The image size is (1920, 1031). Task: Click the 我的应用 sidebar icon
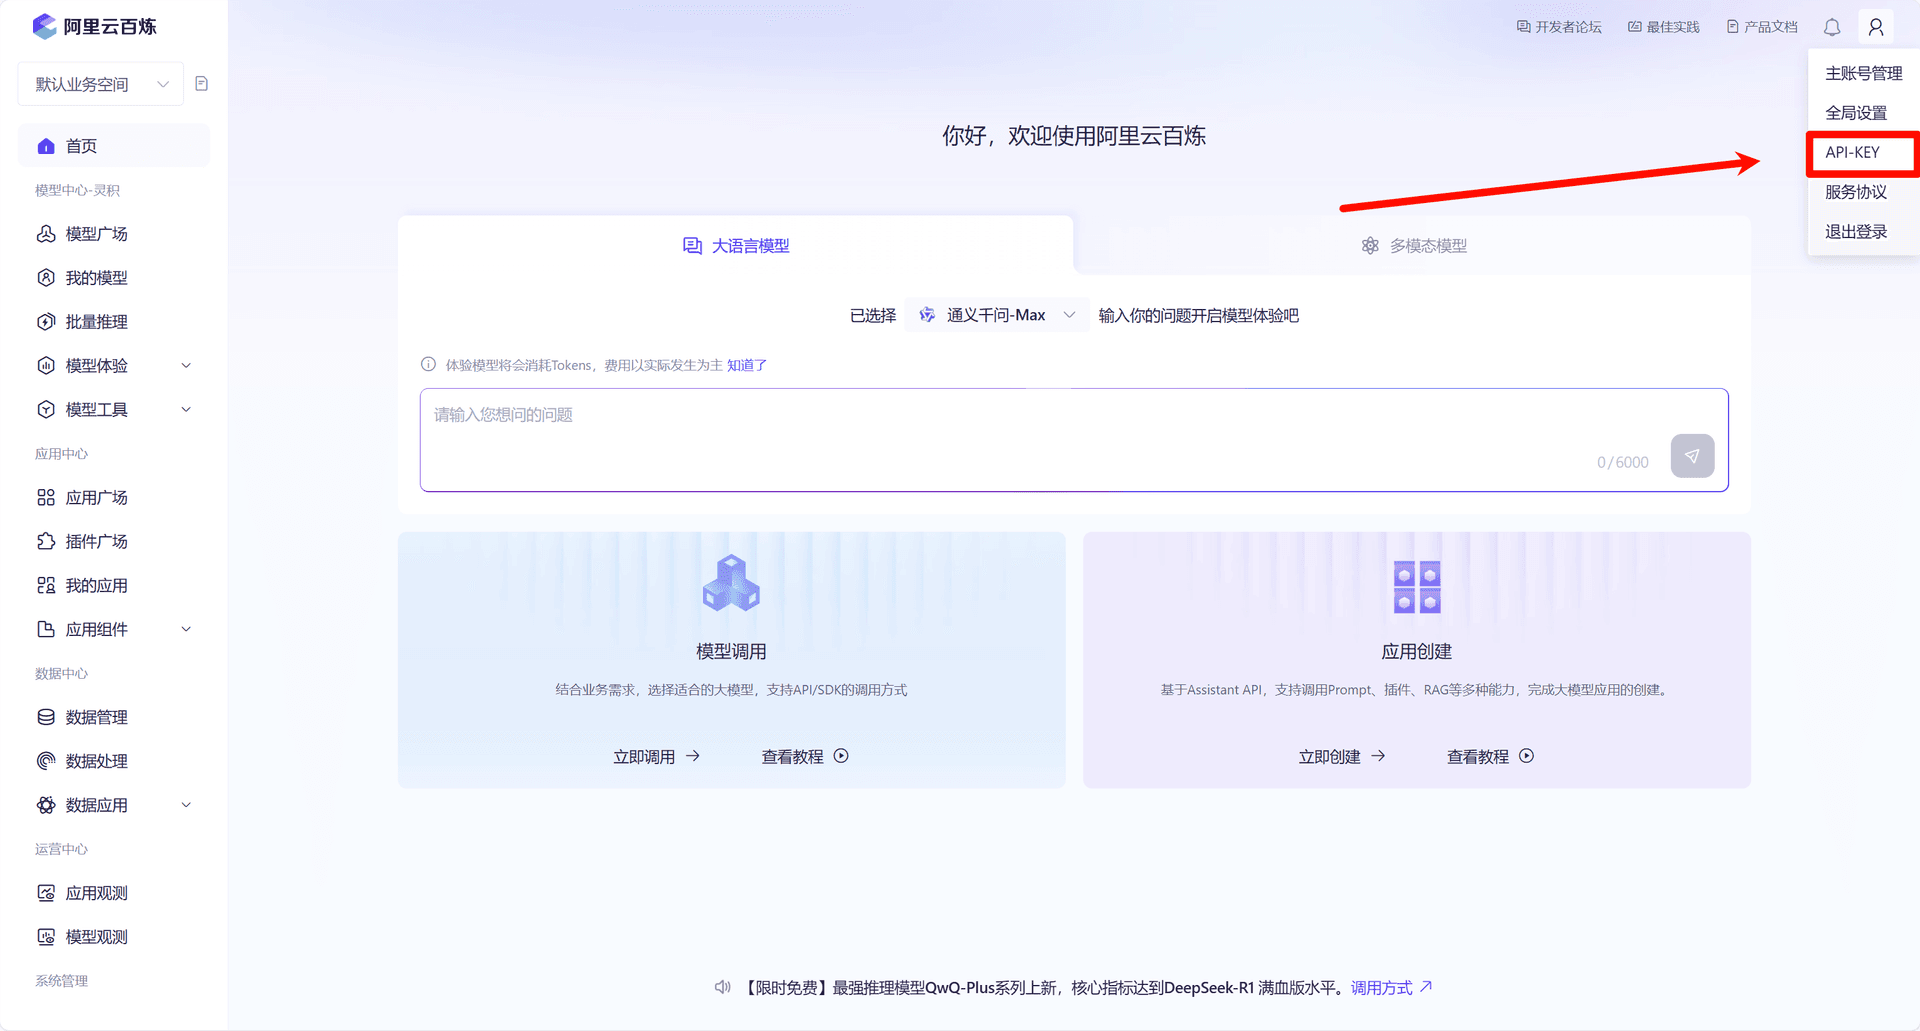coord(46,586)
